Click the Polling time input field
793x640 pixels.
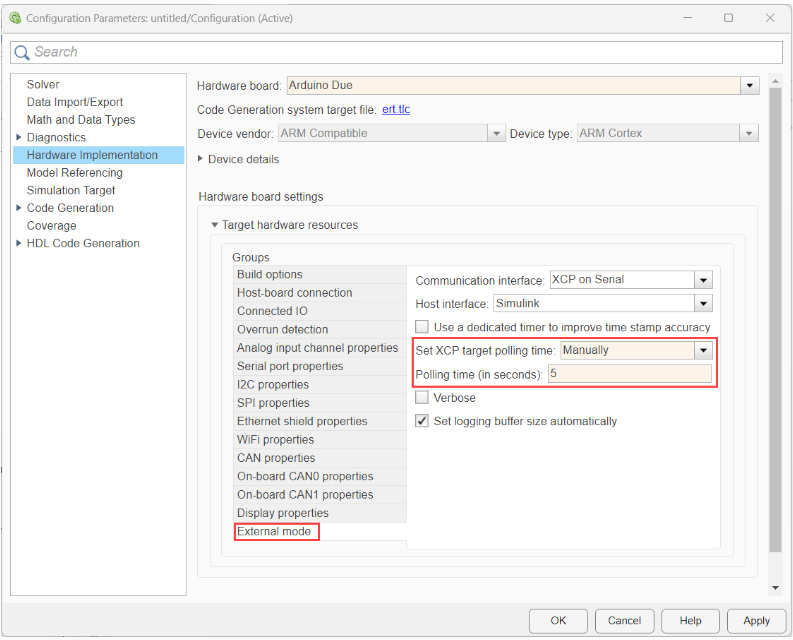click(x=628, y=374)
